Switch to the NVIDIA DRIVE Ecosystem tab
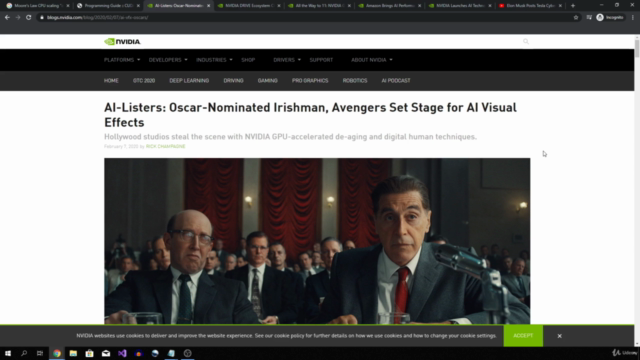 pos(249,6)
